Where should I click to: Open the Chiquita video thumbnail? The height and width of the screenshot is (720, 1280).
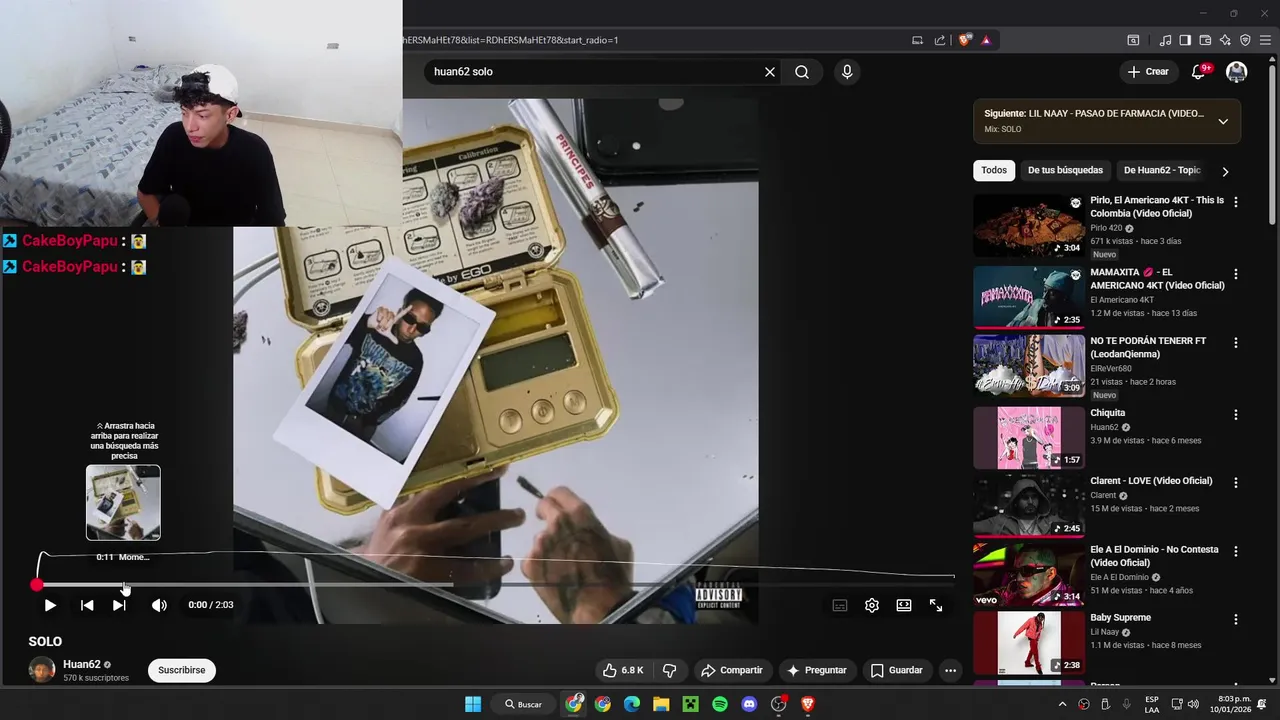[1029, 437]
